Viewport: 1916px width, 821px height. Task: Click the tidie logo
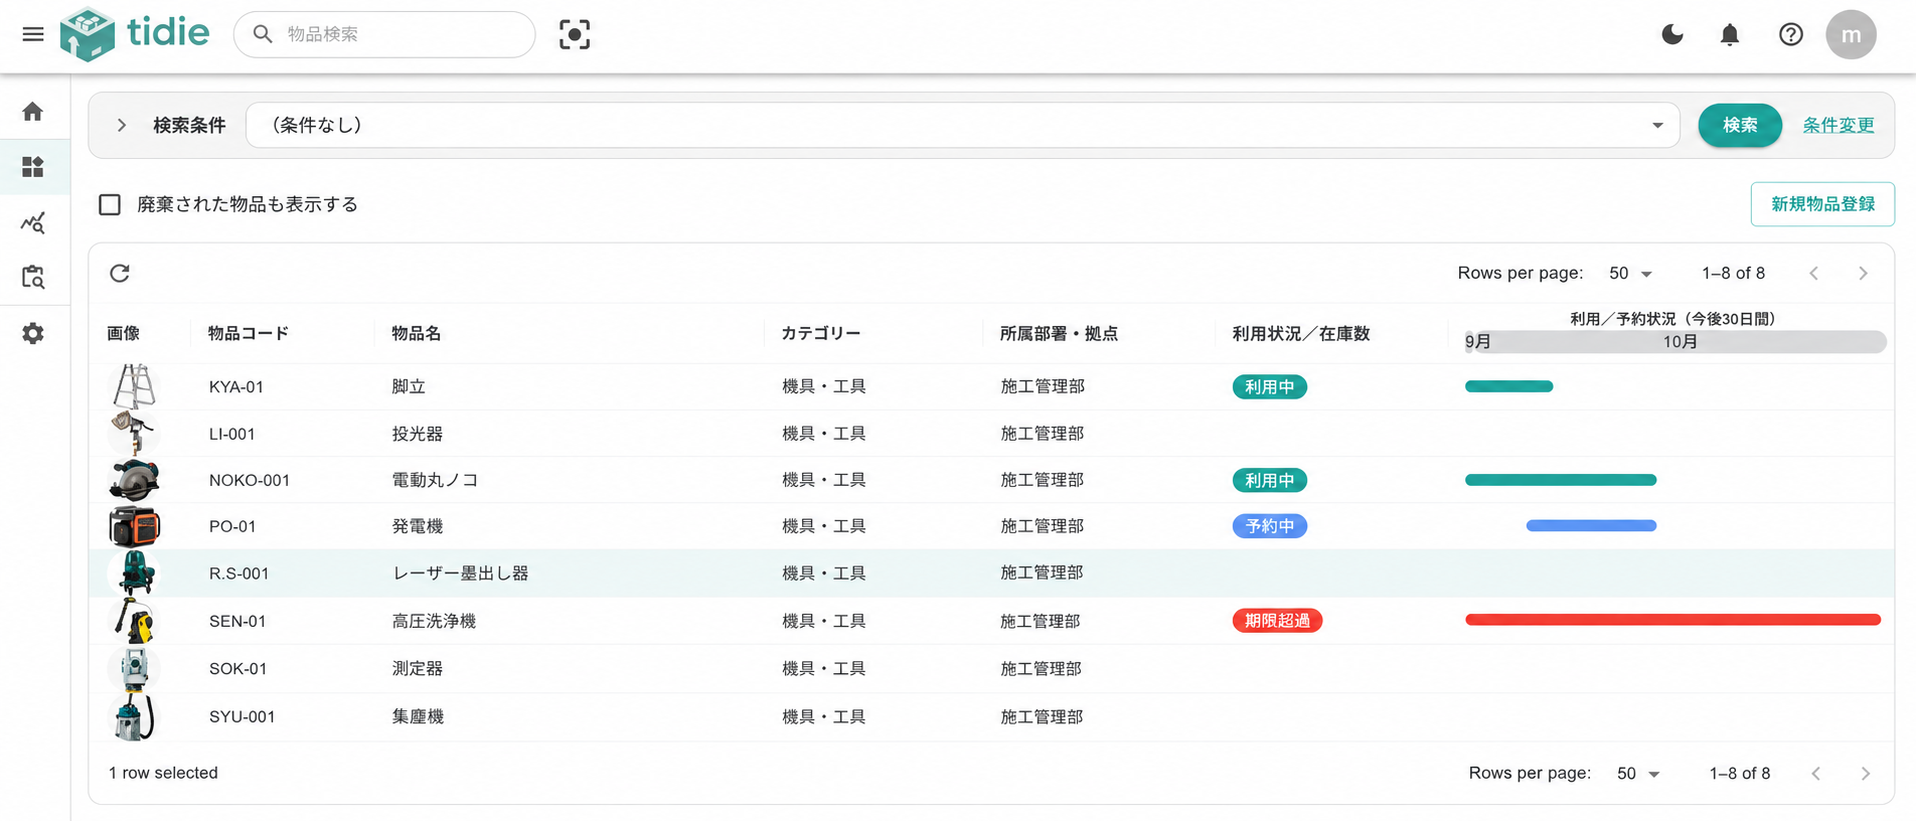135,34
